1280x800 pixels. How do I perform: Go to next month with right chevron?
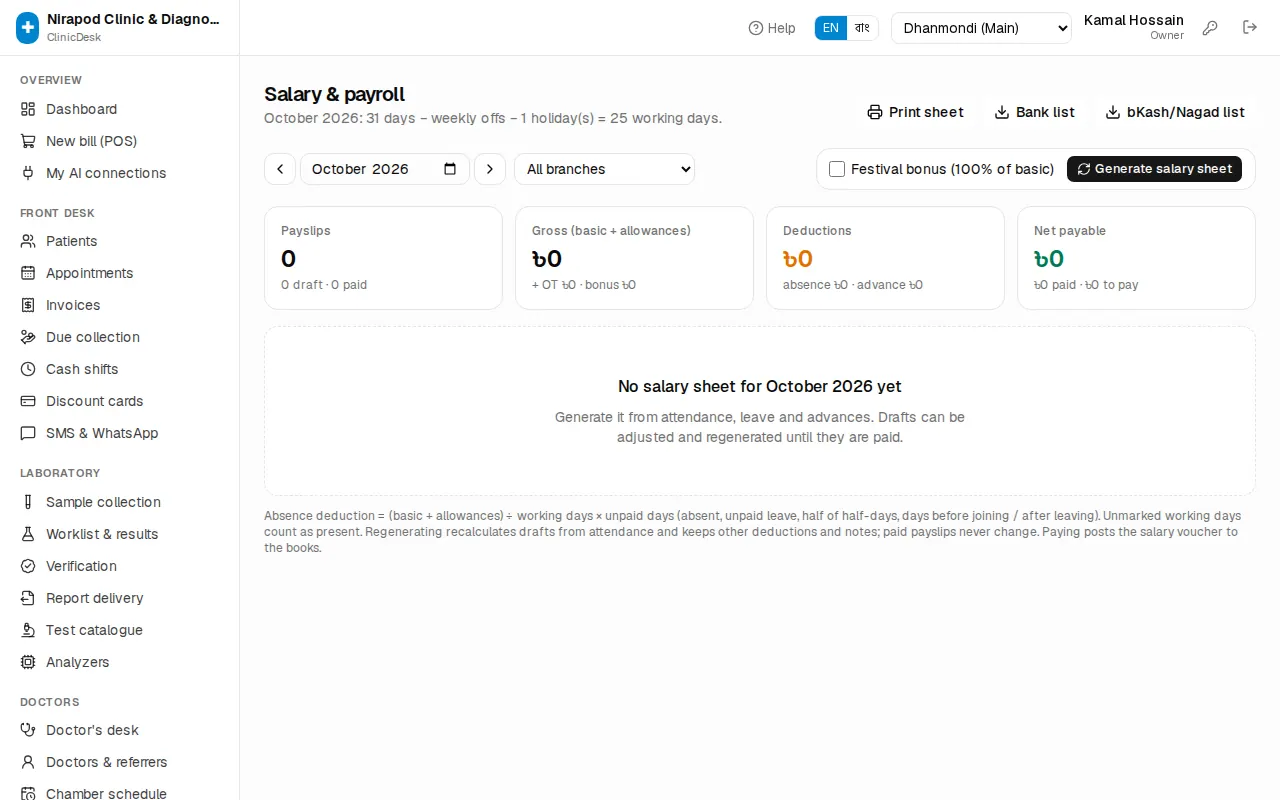pyautogui.click(x=490, y=169)
